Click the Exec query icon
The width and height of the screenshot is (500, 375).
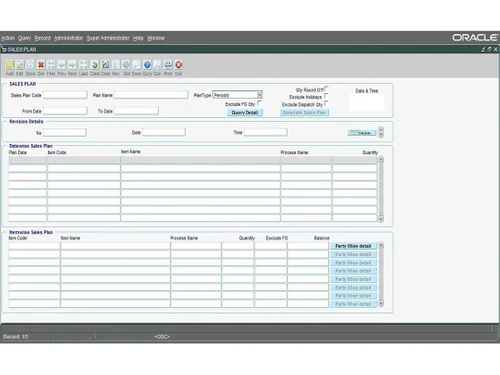137,65
